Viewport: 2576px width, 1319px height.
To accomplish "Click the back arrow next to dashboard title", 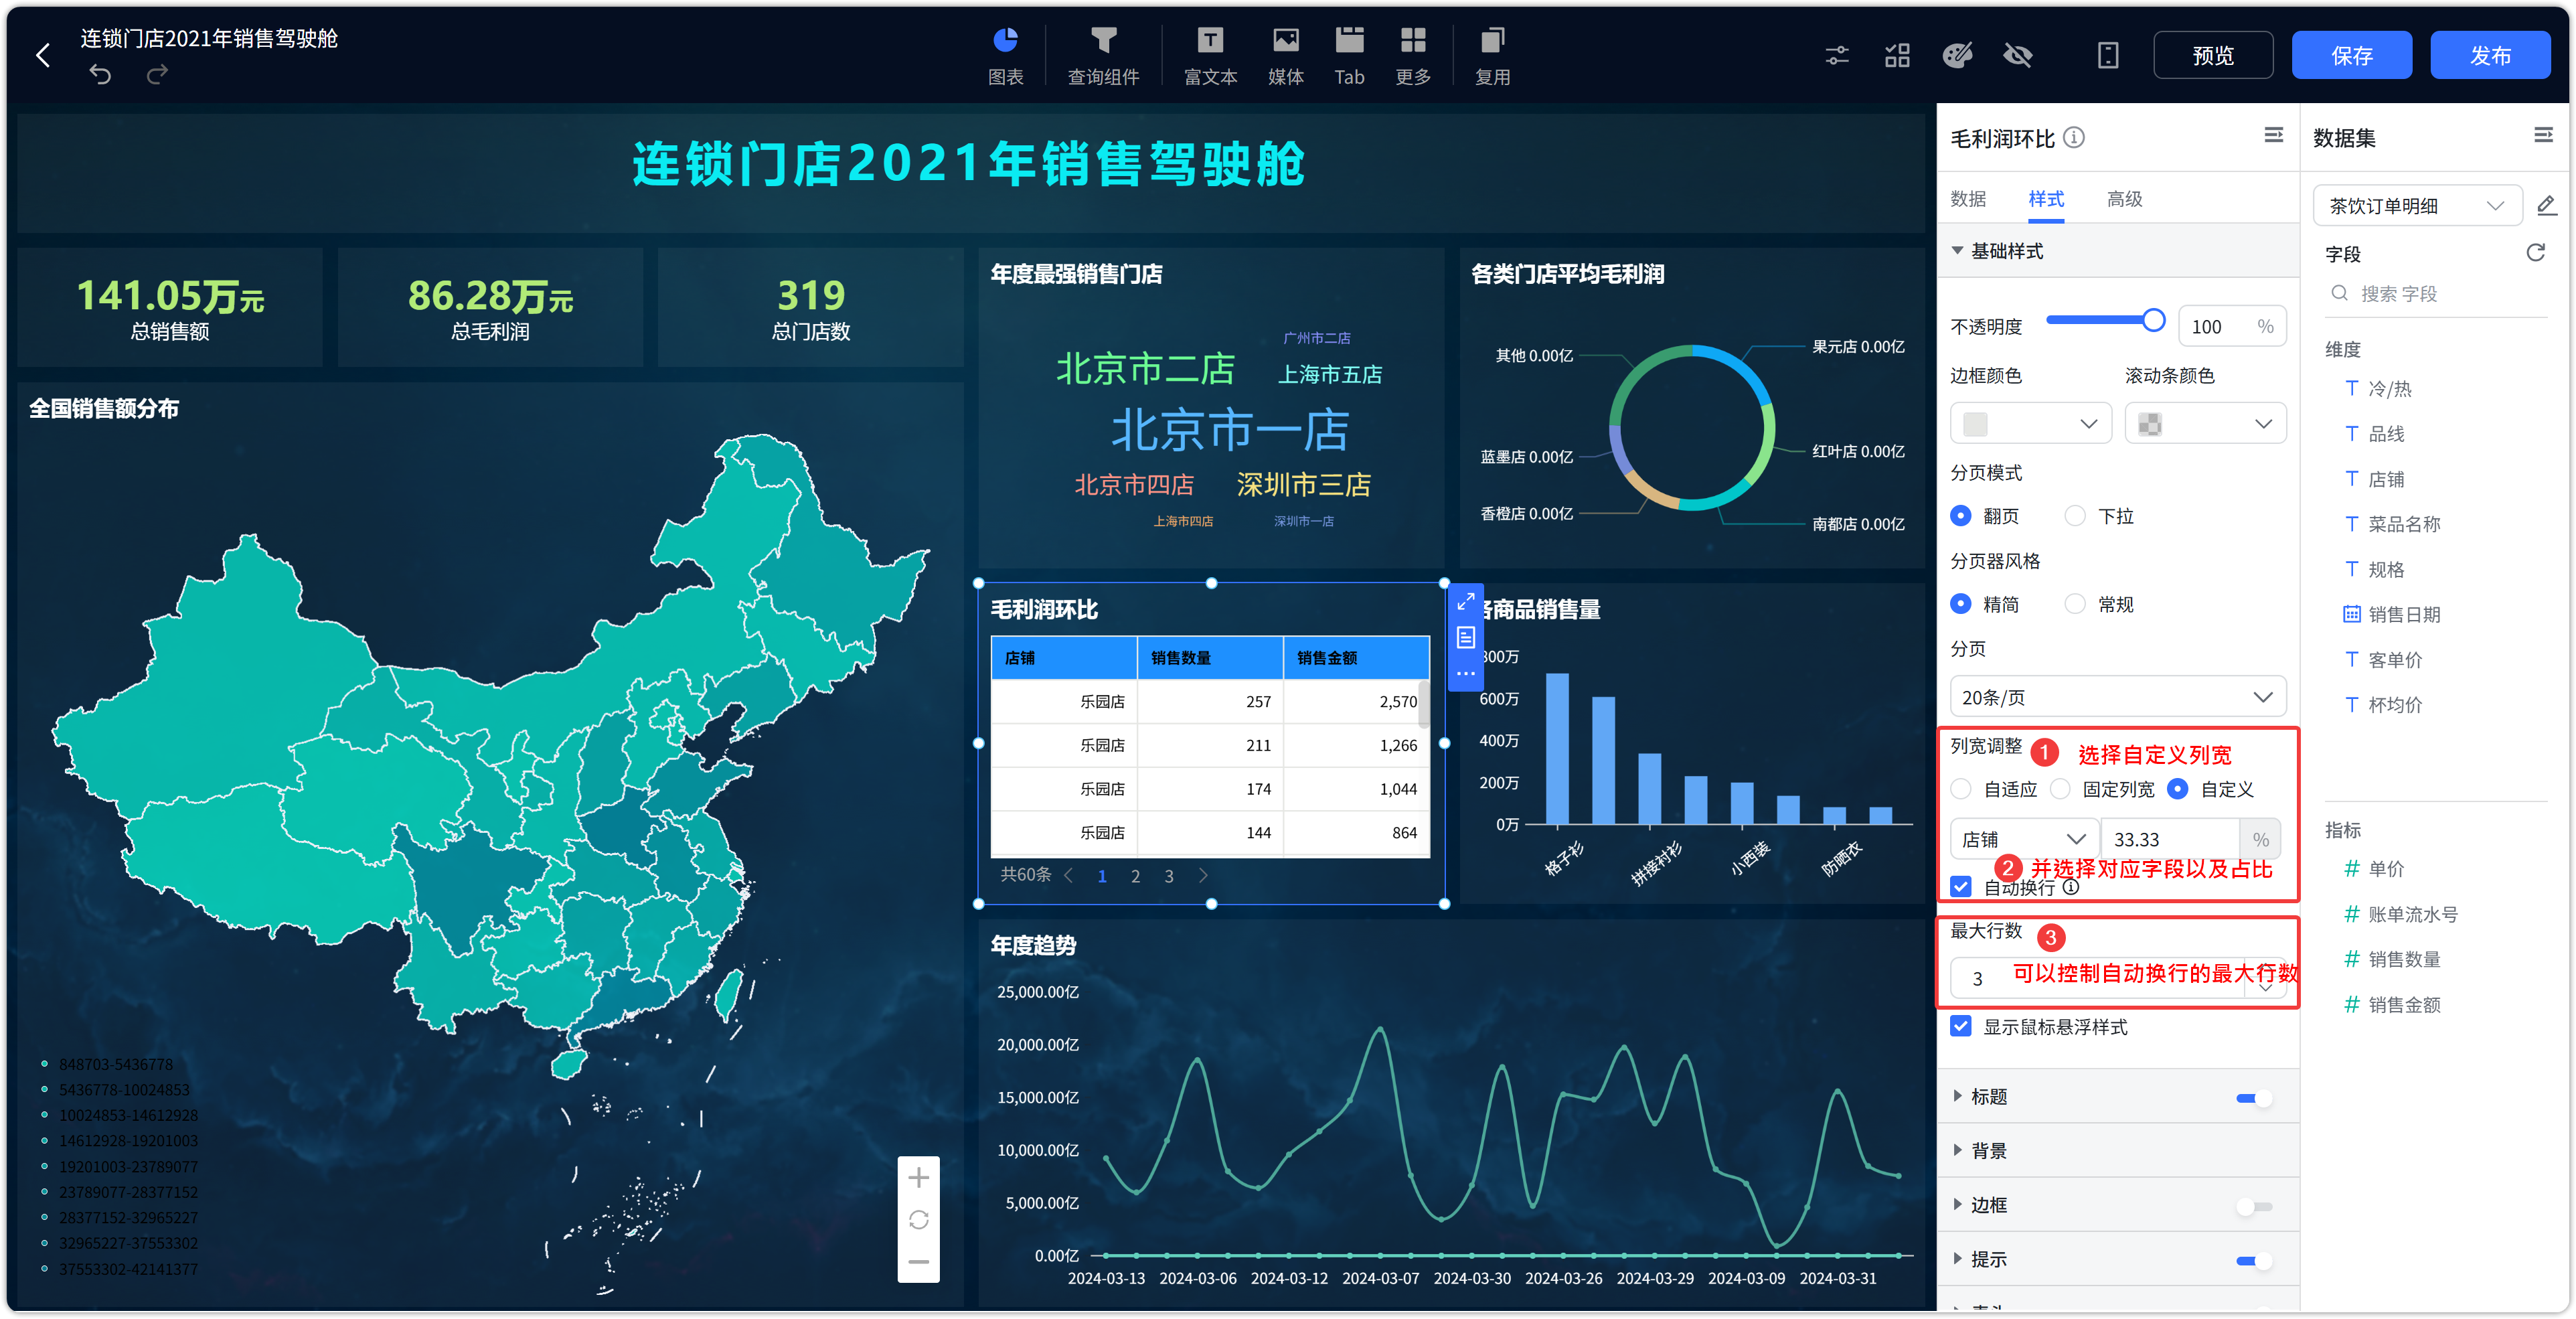I will point(43,55).
